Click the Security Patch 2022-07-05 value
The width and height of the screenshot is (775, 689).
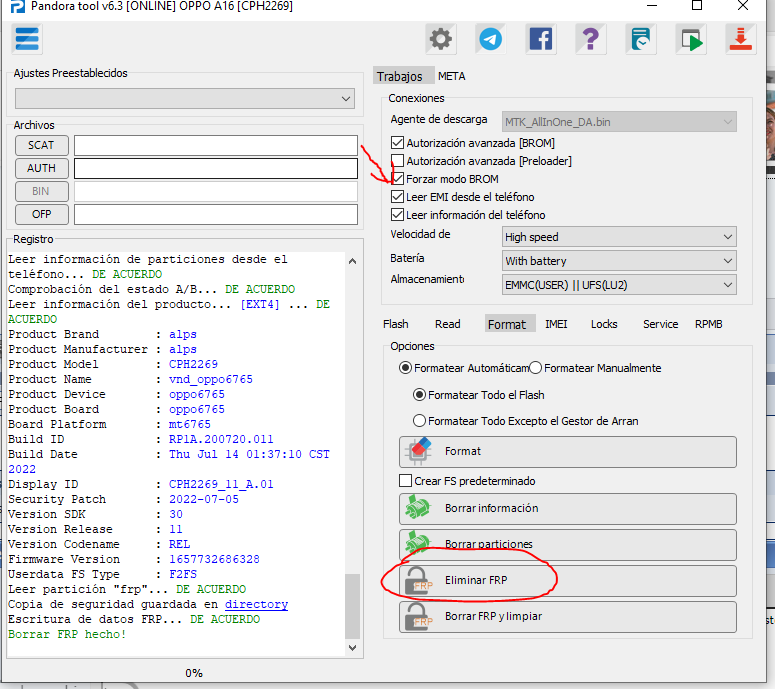(x=204, y=499)
